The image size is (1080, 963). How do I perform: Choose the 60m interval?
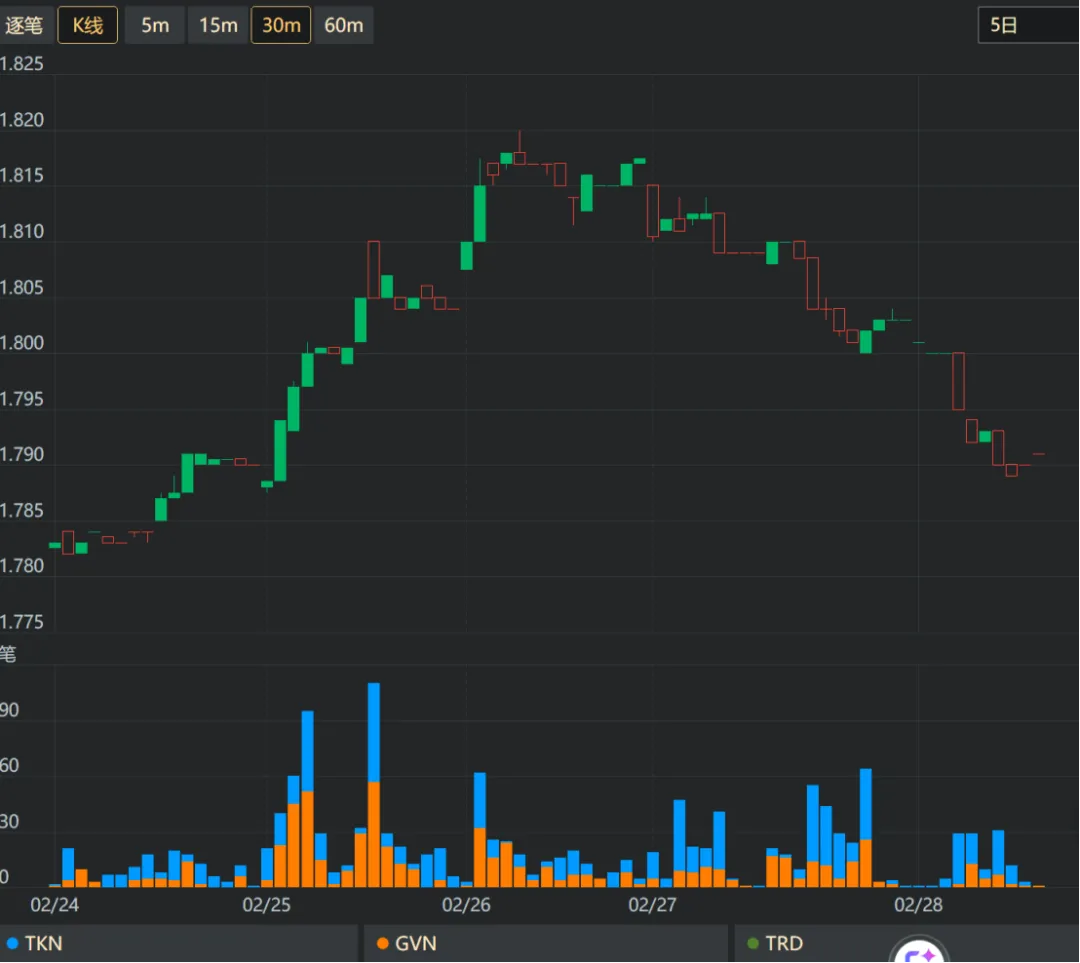pyautogui.click(x=344, y=25)
